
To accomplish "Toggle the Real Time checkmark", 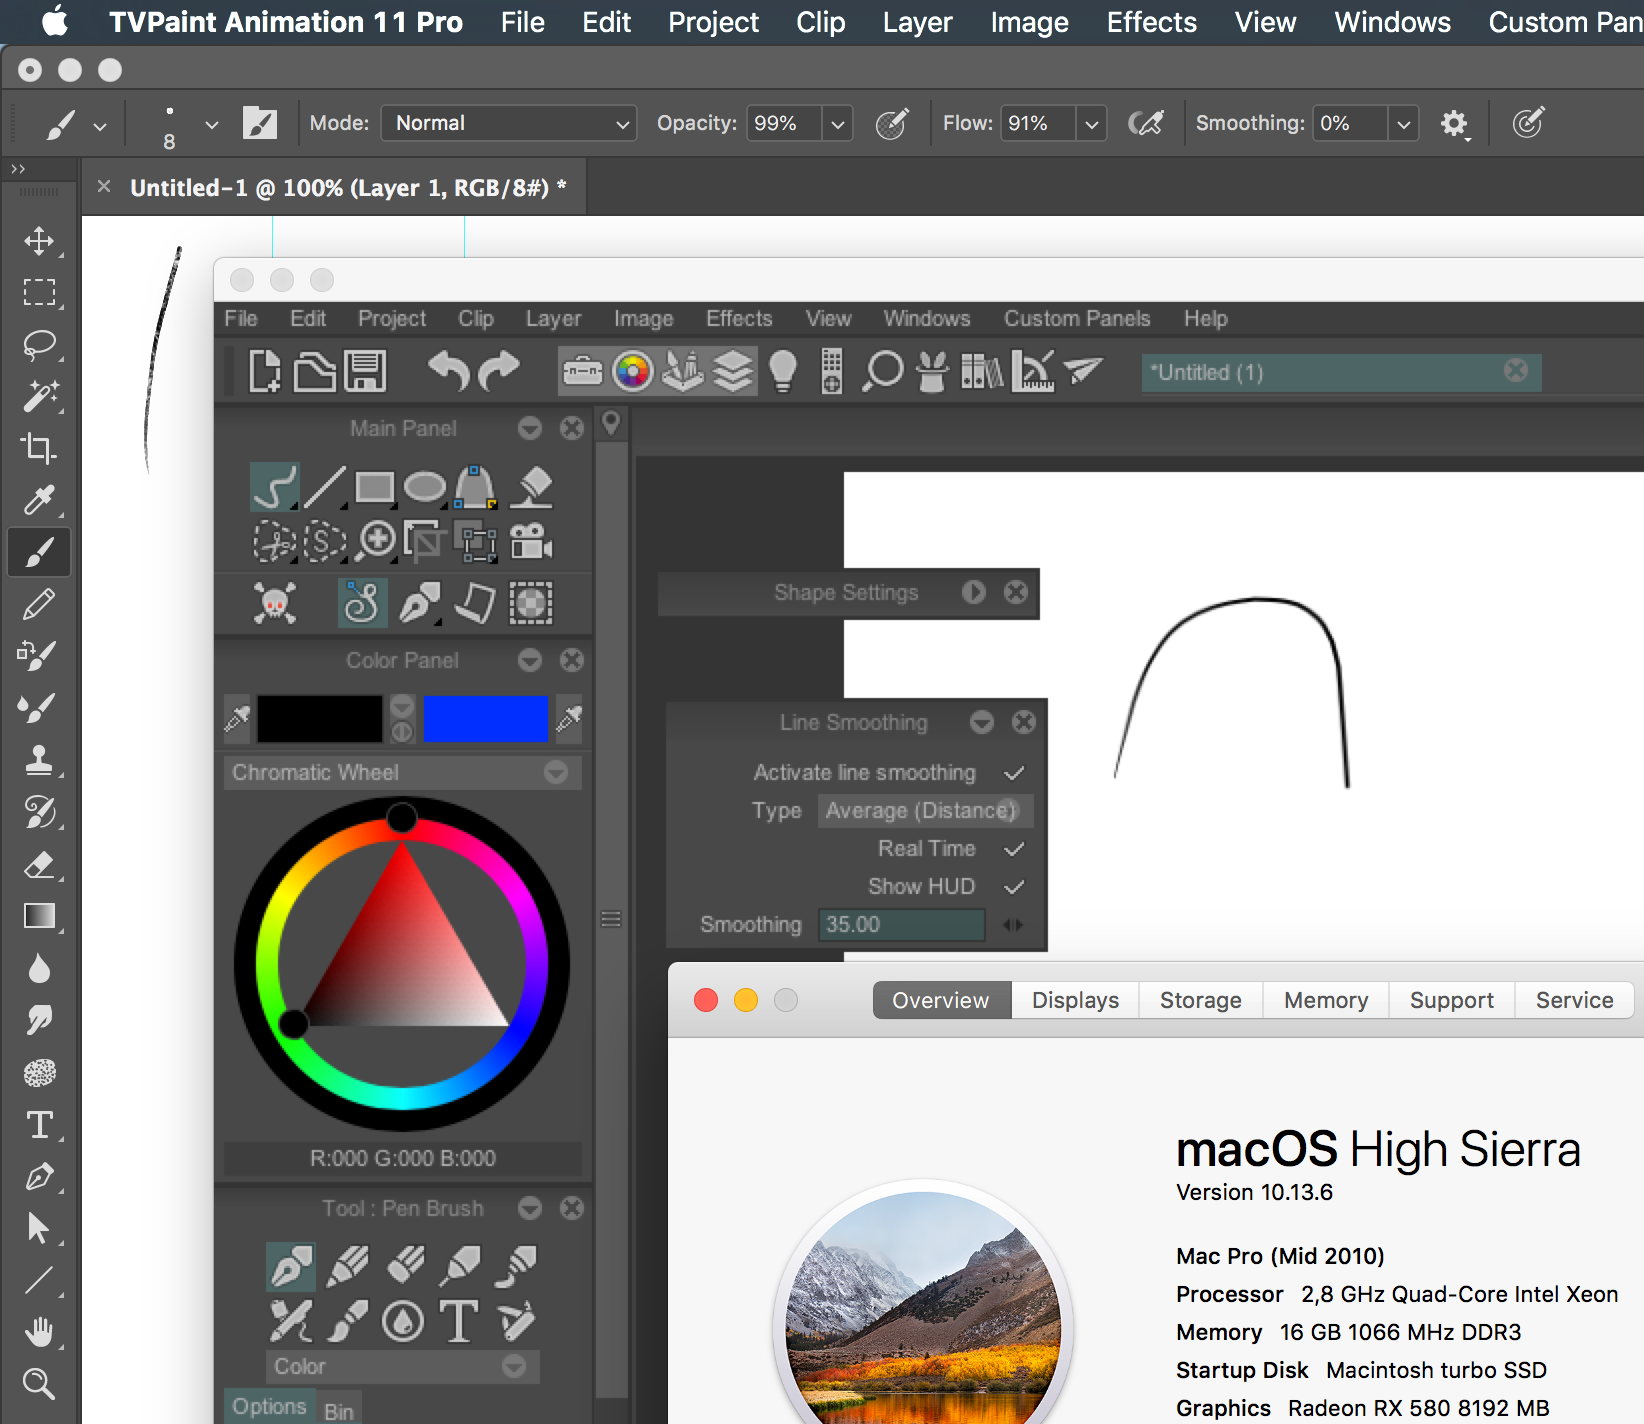I will pos(1014,849).
